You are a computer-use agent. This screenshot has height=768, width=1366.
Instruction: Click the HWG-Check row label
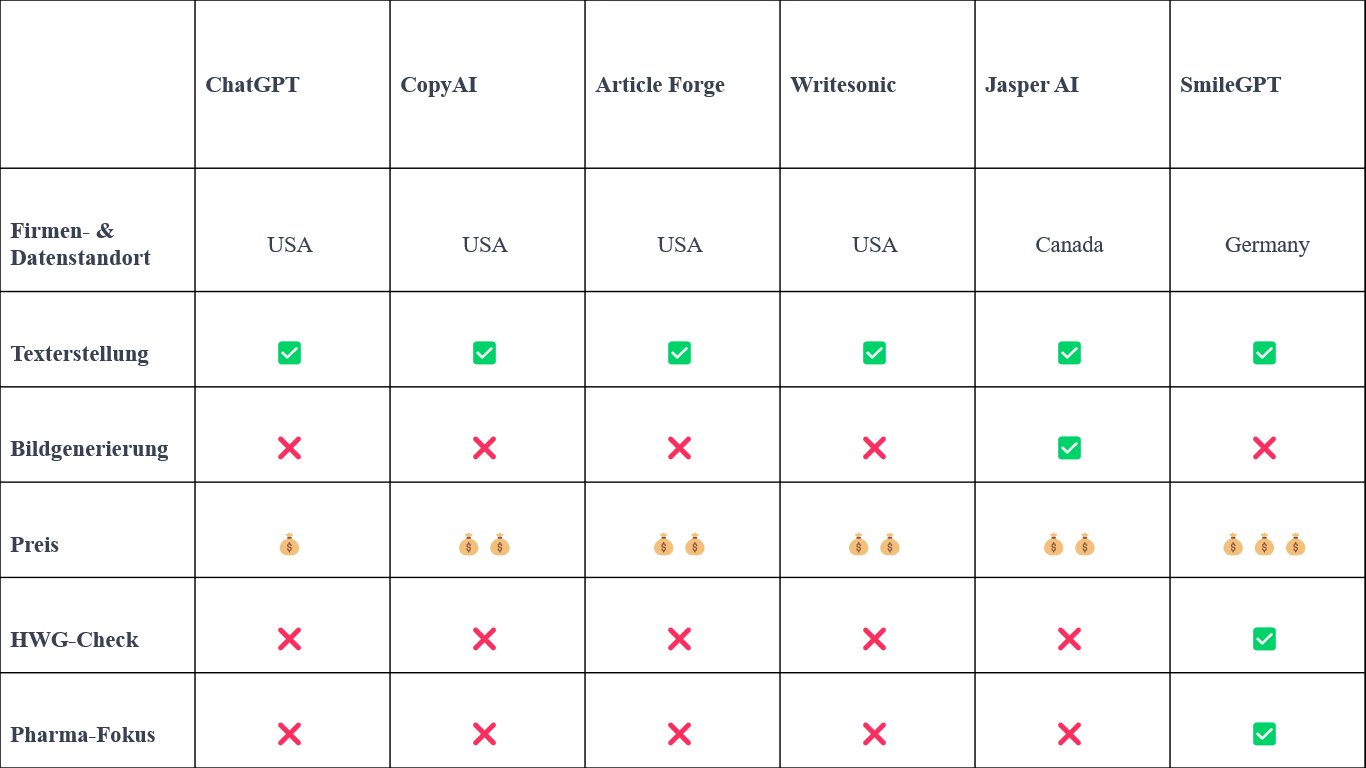coord(75,640)
